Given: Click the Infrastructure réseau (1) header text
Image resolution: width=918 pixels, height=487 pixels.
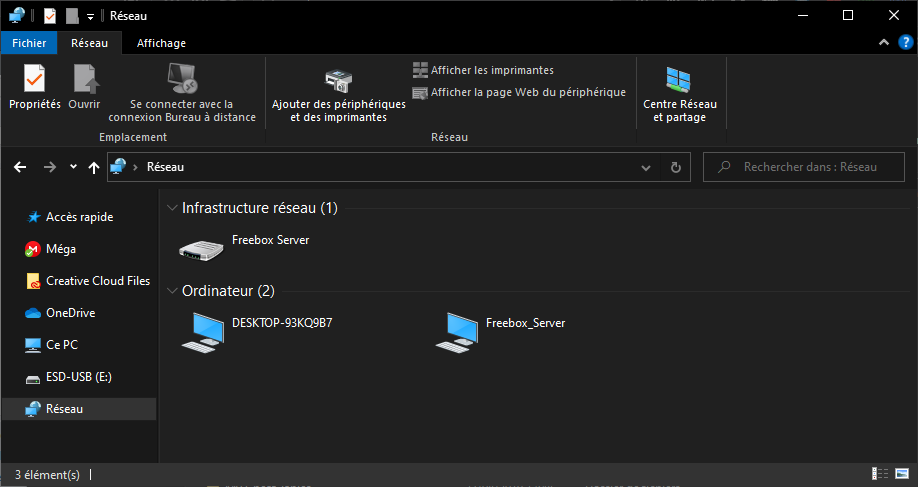Looking at the screenshot, I should tap(259, 208).
